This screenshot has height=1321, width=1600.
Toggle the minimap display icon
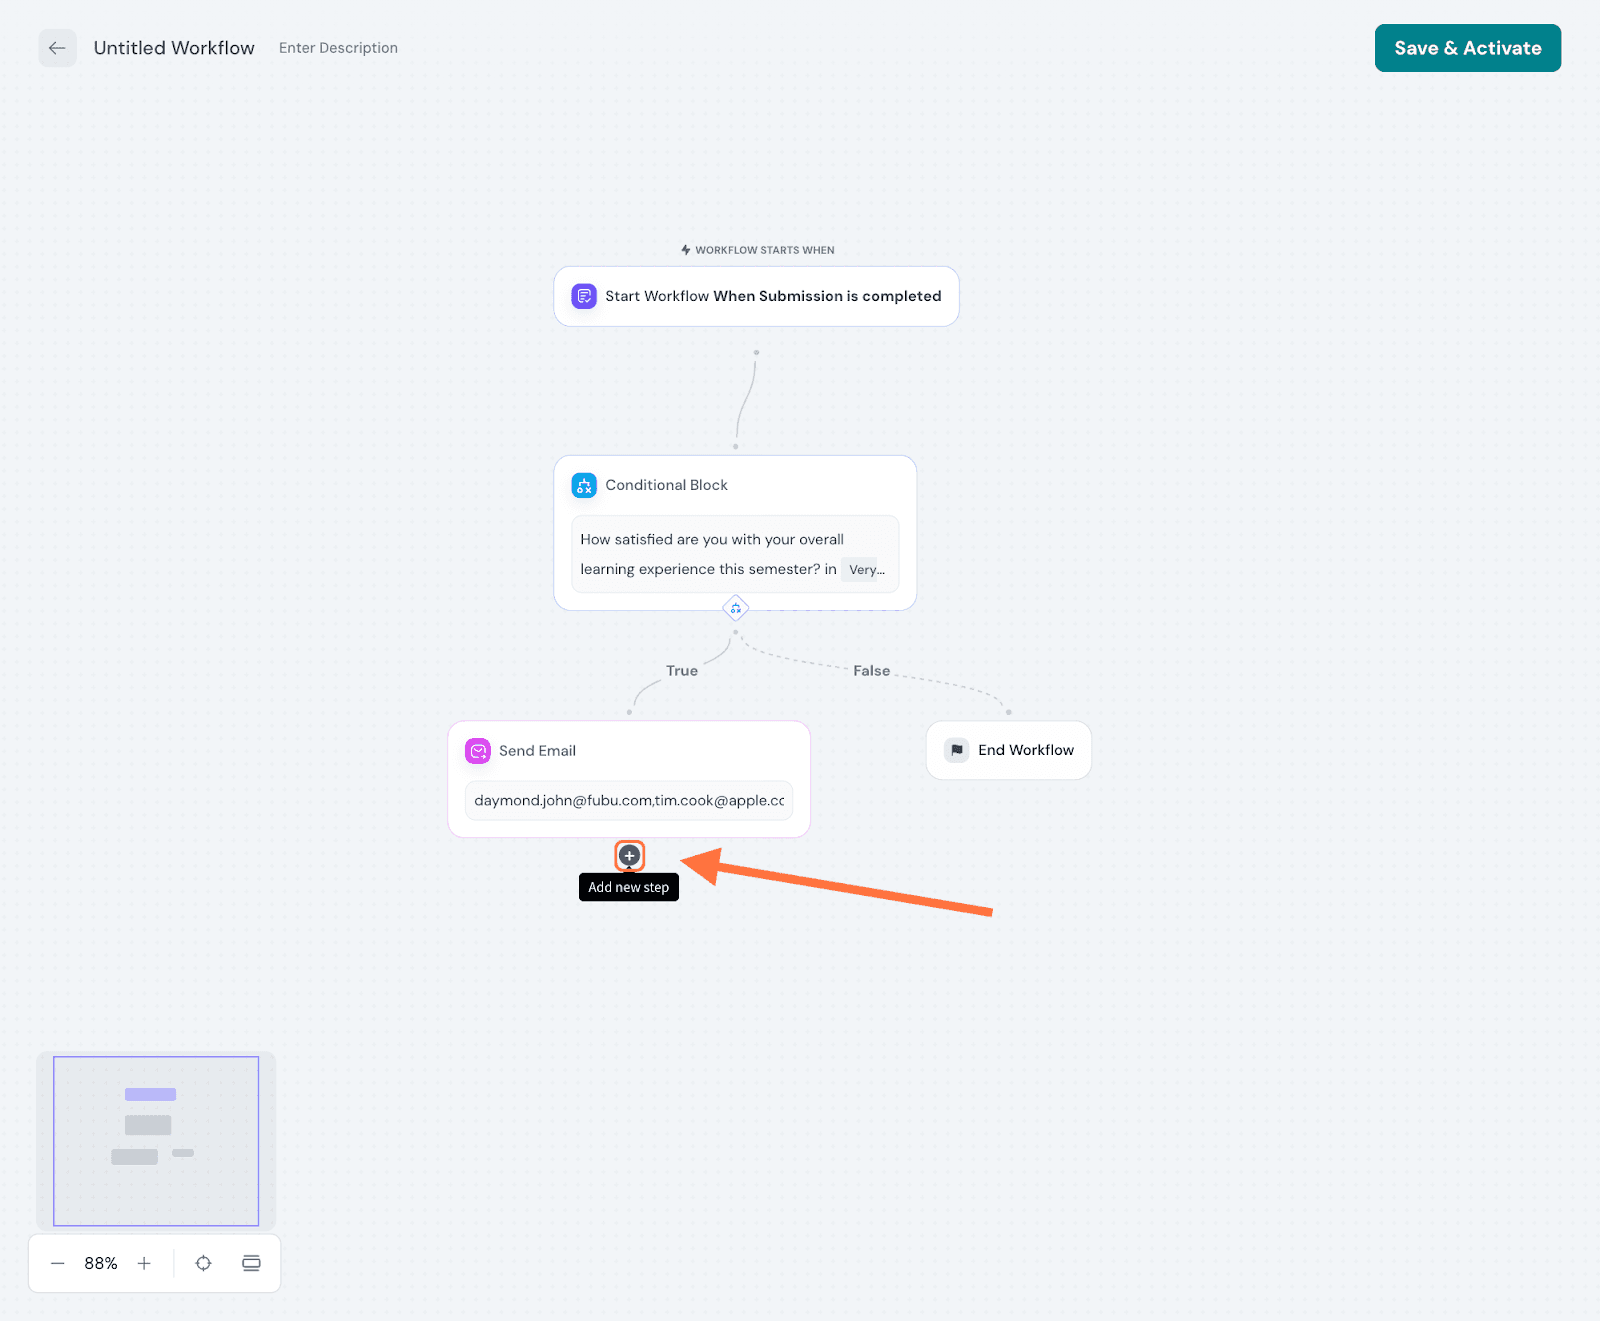tap(251, 1263)
